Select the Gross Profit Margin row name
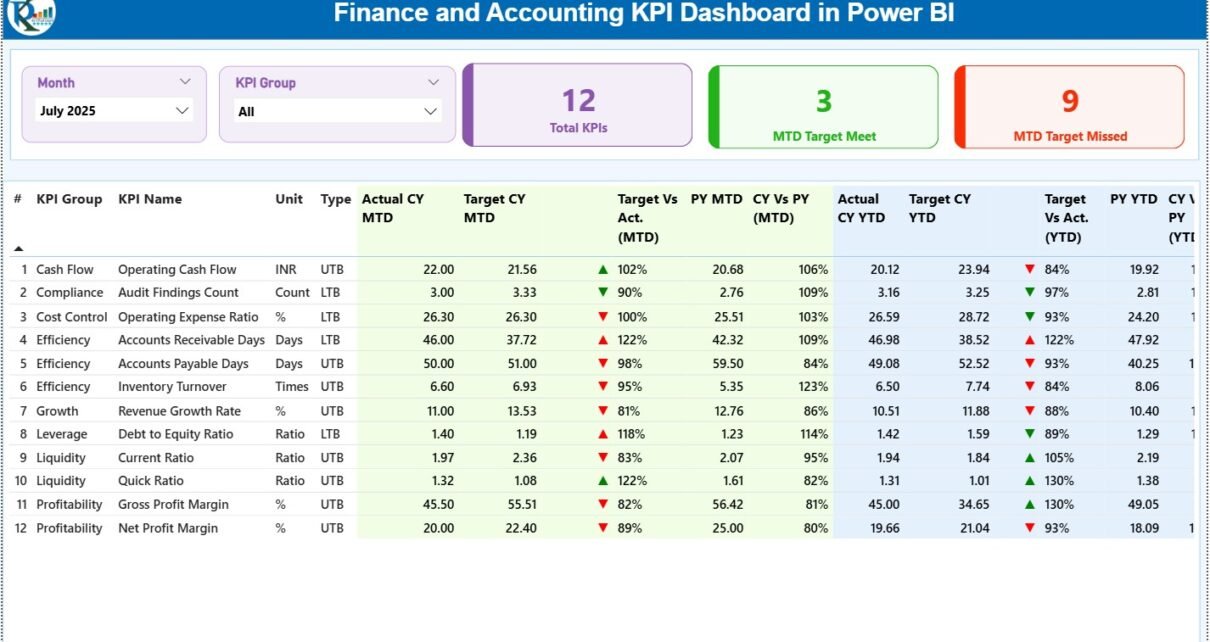This screenshot has width=1210, height=642. [173, 505]
